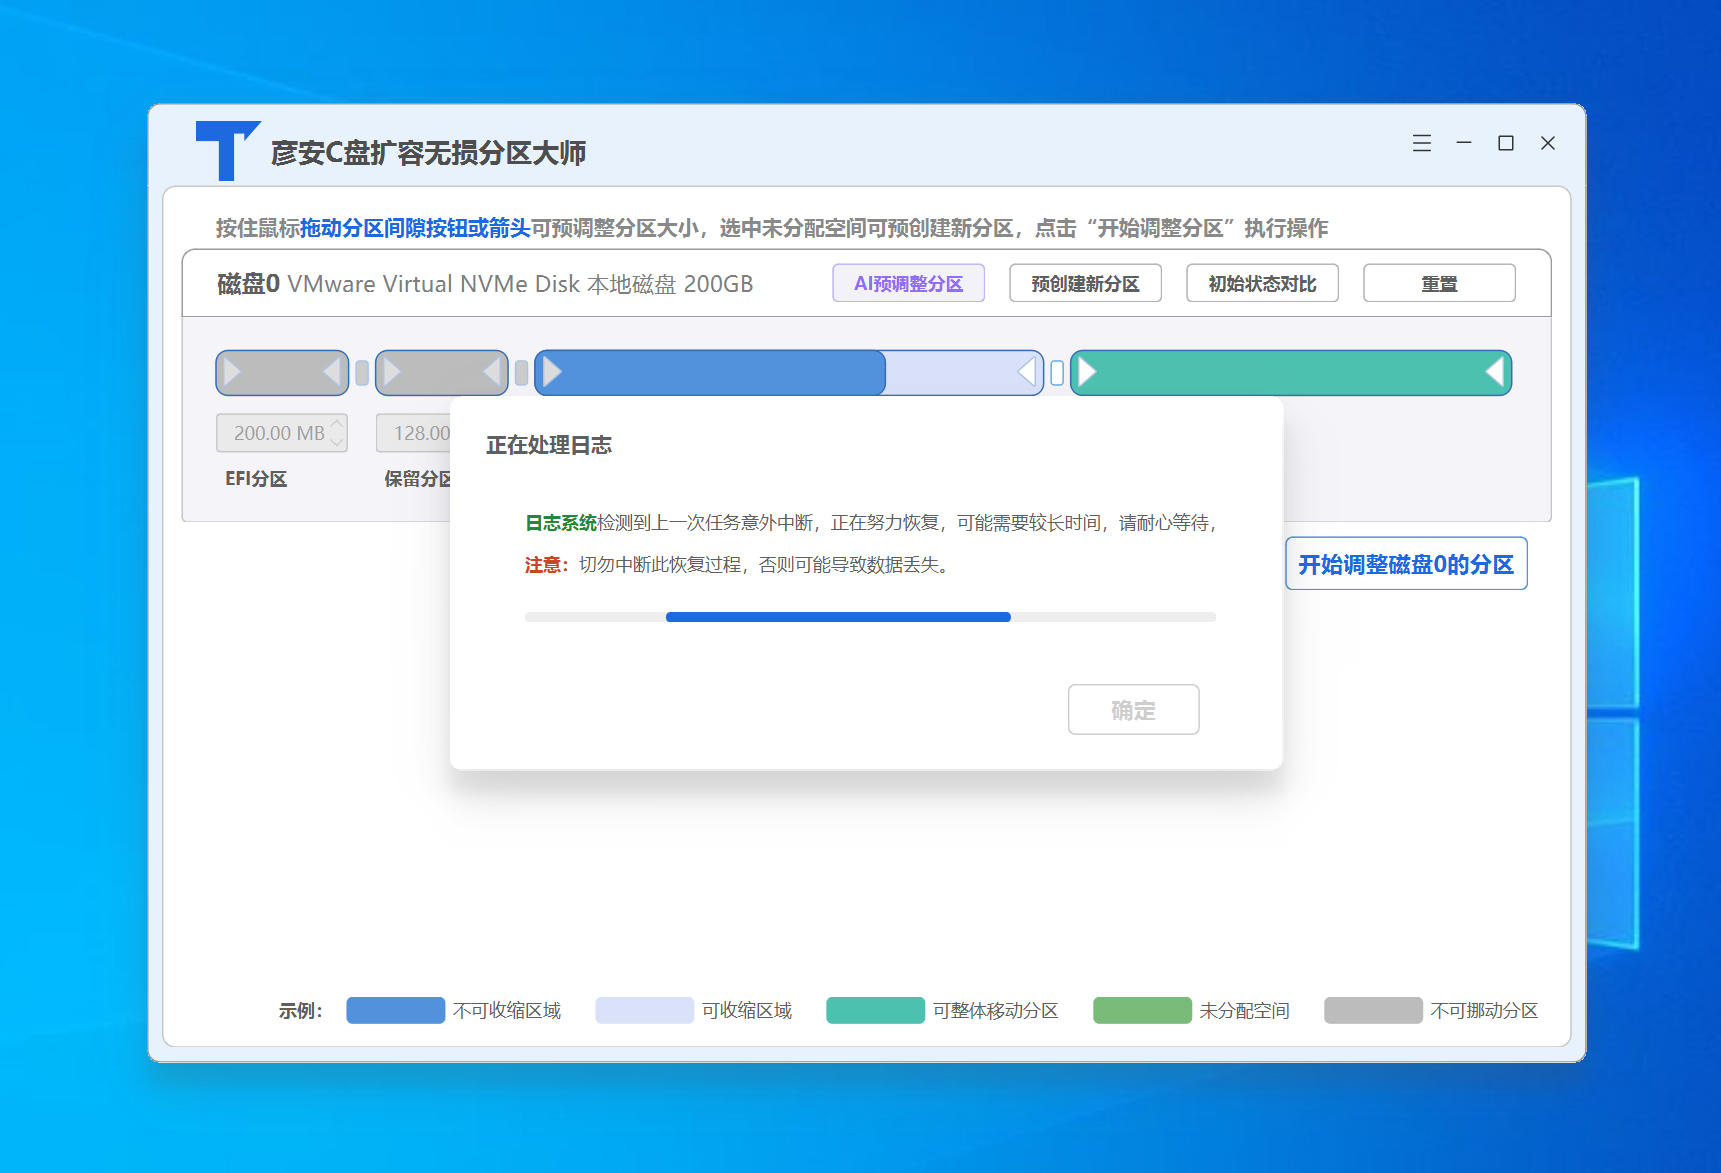Click gap button between blue and green partitions
The height and width of the screenshot is (1173, 1721).
tap(1057, 374)
